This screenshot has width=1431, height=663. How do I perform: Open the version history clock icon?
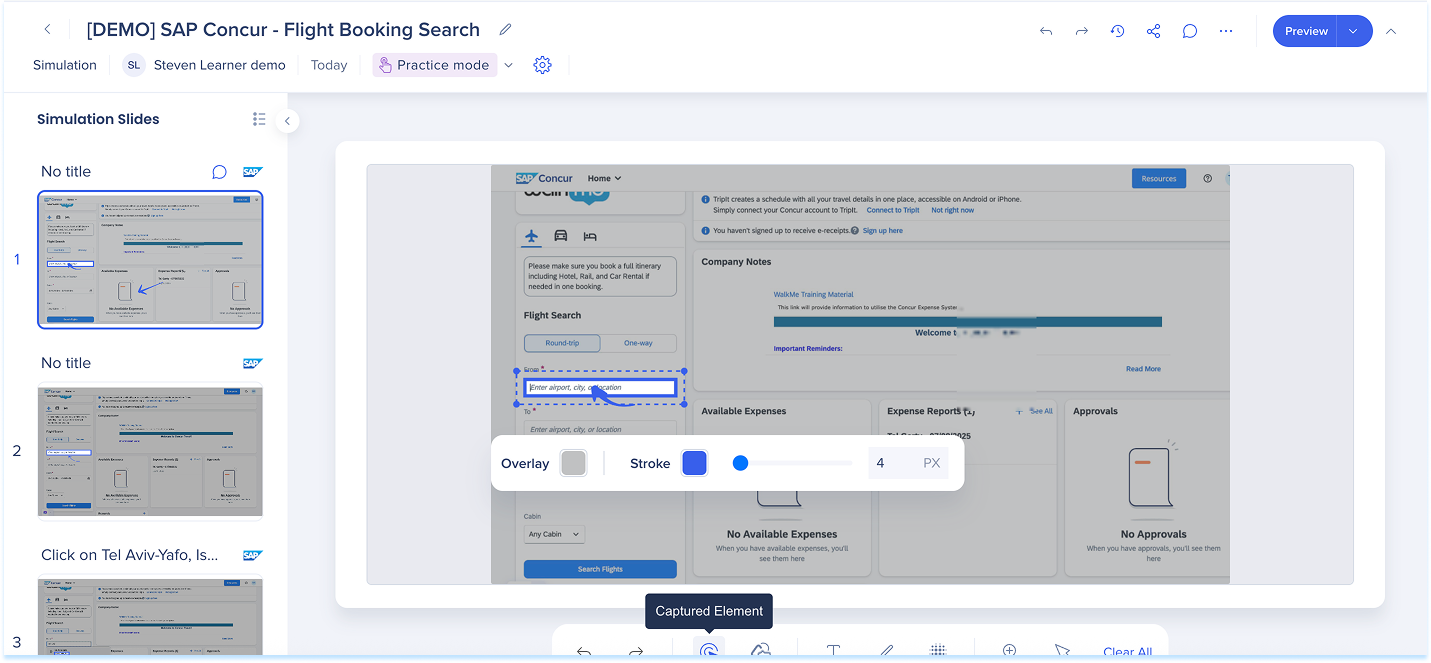click(x=1118, y=31)
